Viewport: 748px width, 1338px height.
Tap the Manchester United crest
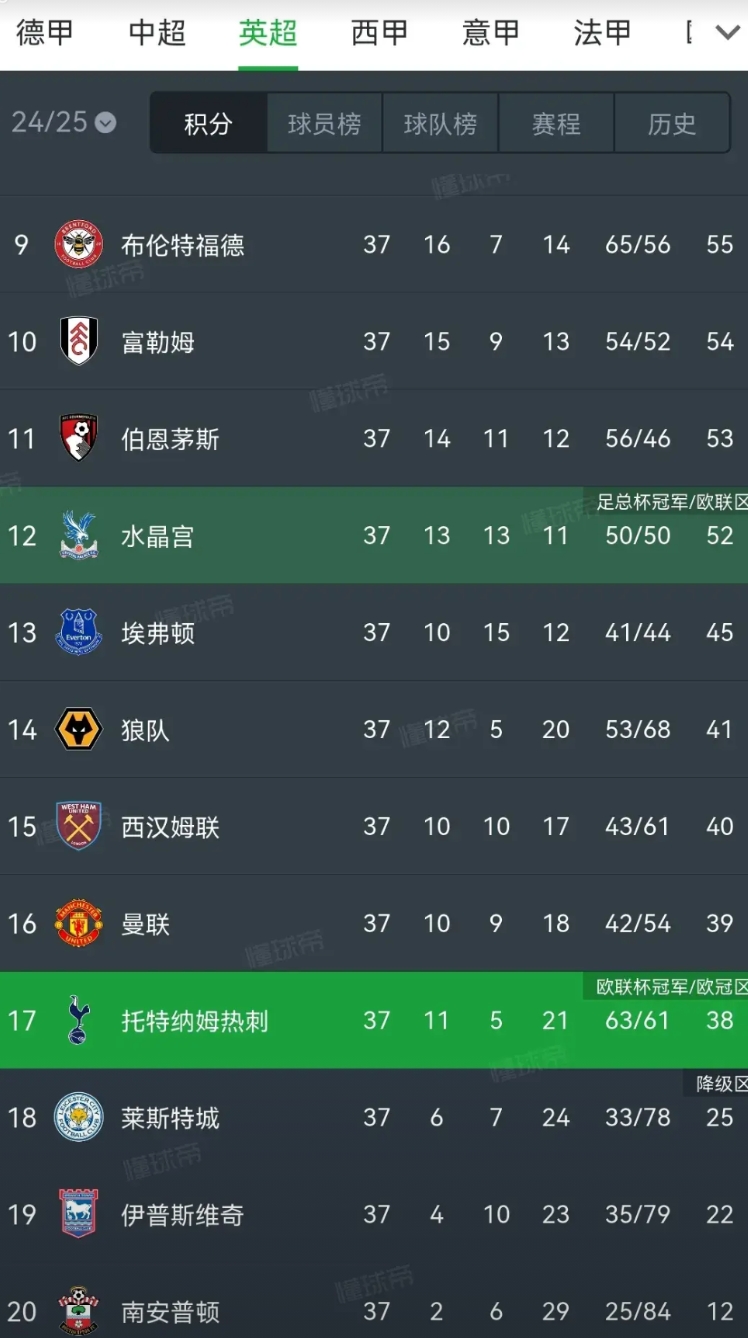click(79, 923)
